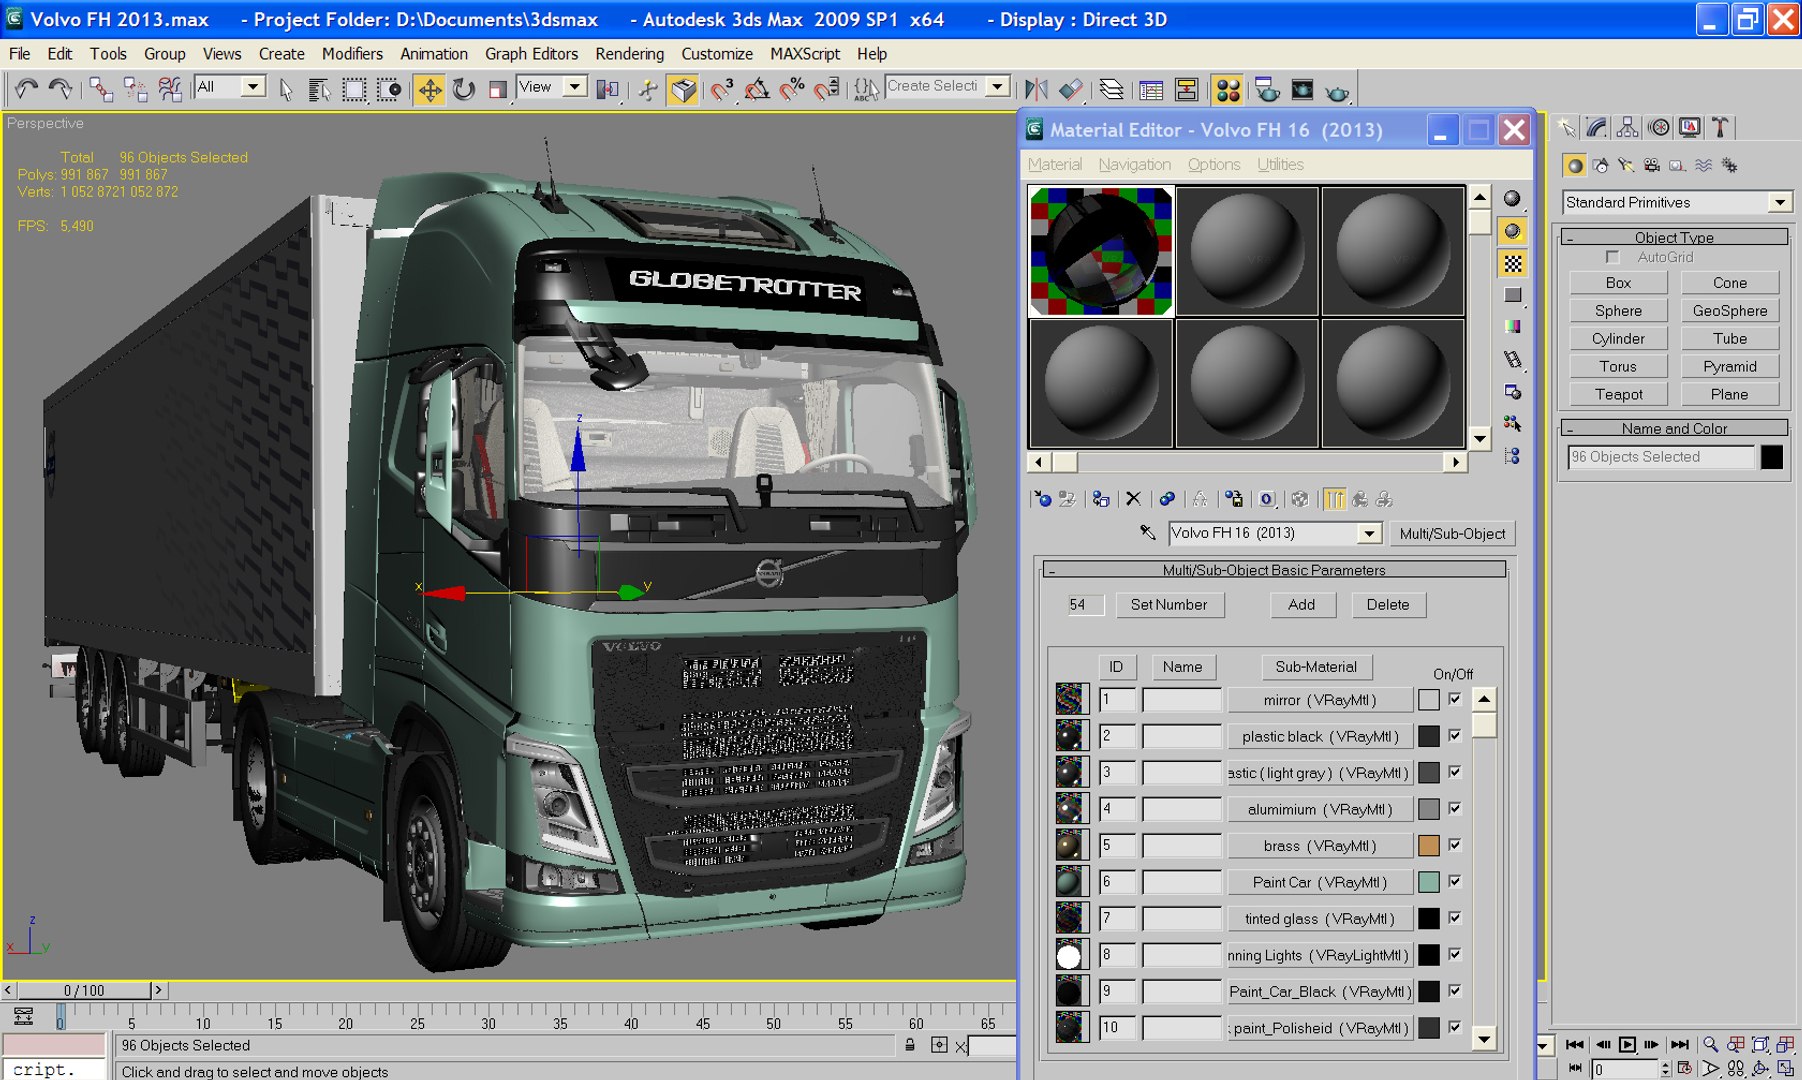Click the Undo arrow in the main toolbar
The width and height of the screenshot is (1802, 1080).
26,89
